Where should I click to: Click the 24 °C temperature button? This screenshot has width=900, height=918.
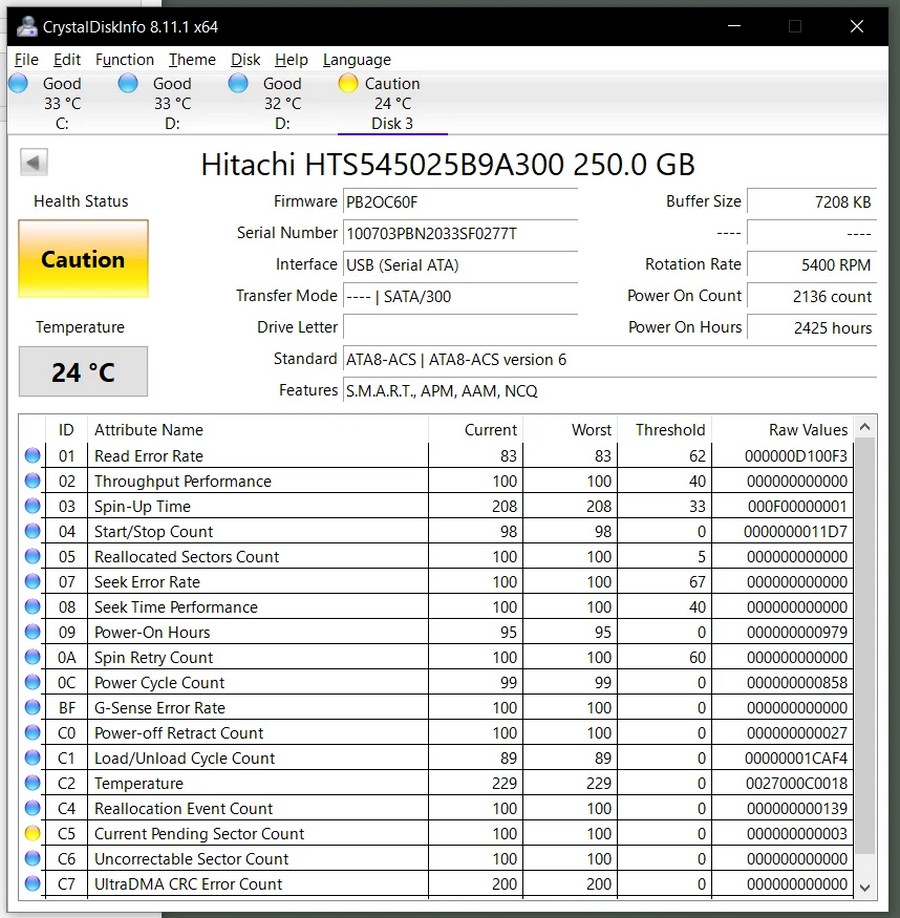[x=83, y=372]
